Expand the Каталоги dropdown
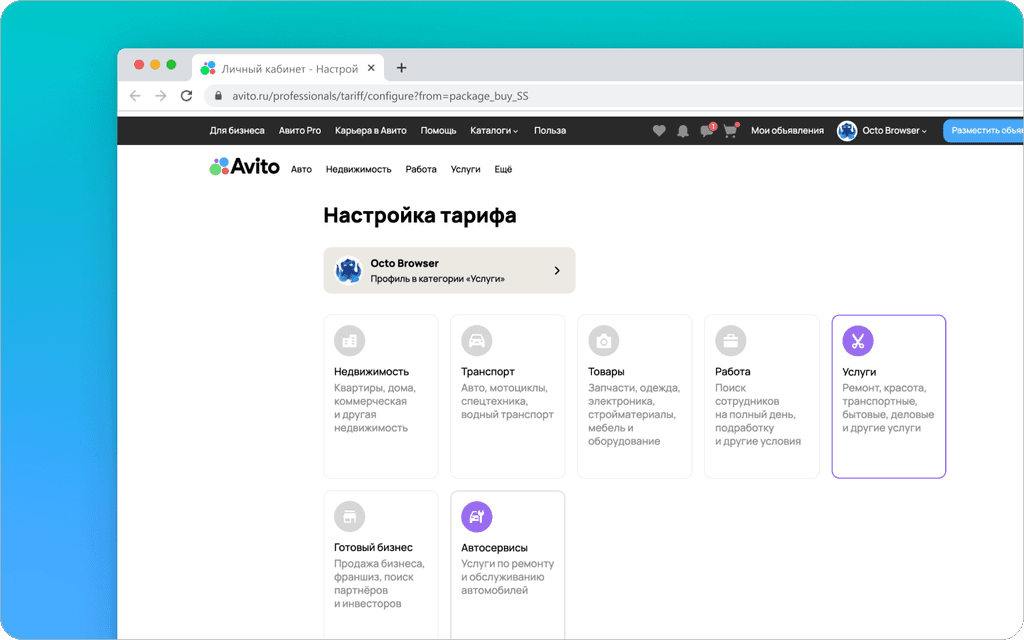Image resolution: width=1024 pixels, height=640 pixels. (494, 130)
